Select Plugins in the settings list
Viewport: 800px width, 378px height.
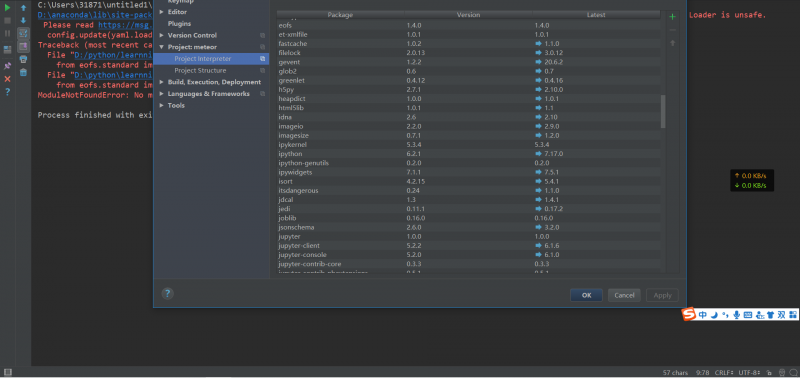179,23
